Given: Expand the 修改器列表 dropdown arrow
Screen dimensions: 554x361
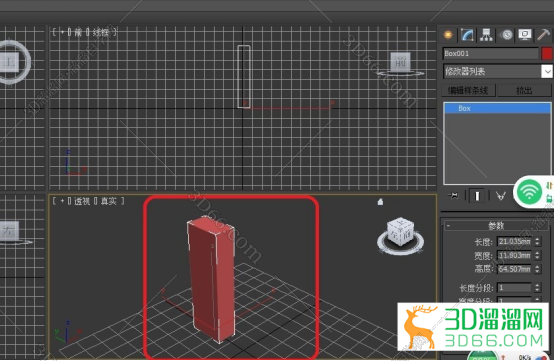Looking at the screenshot, I should tap(547, 71).
